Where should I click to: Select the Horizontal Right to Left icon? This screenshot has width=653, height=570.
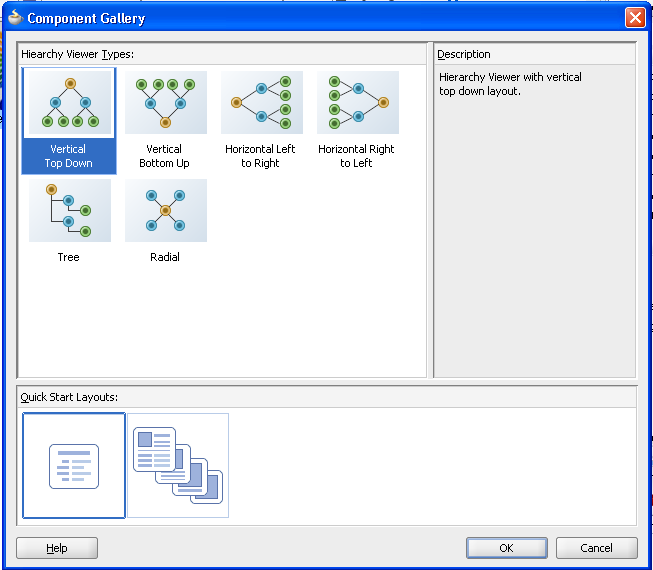357,103
